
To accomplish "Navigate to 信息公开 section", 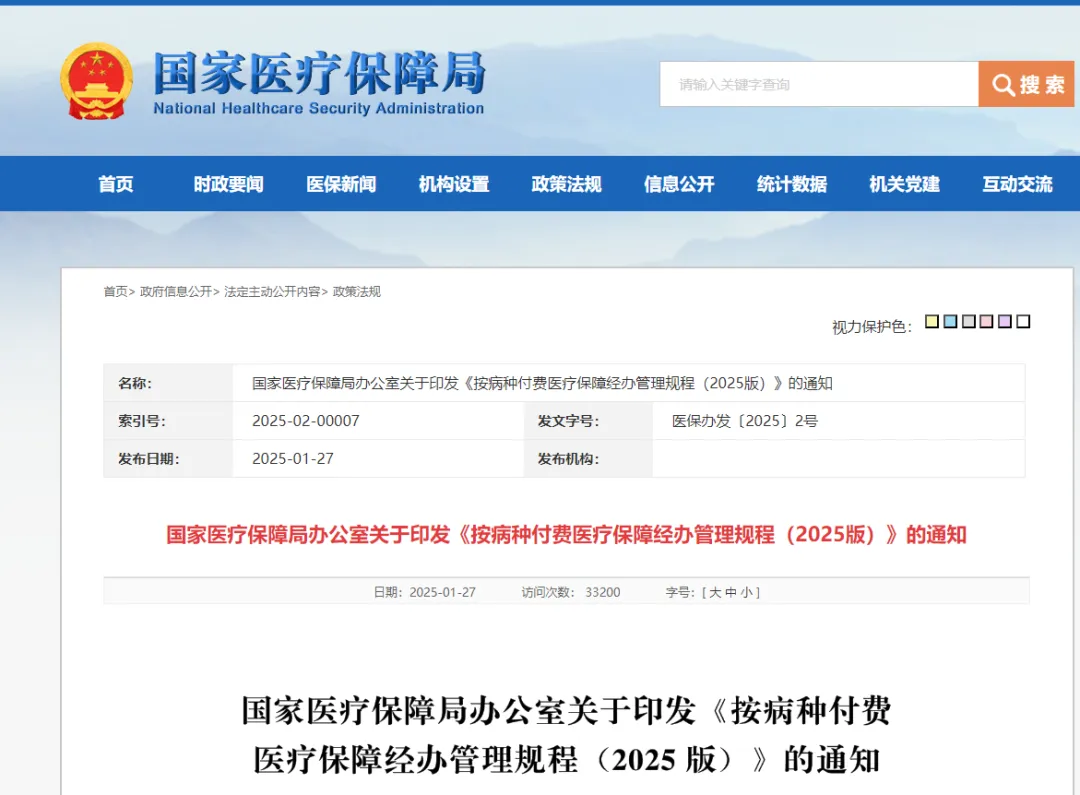I will pyautogui.click(x=679, y=184).
